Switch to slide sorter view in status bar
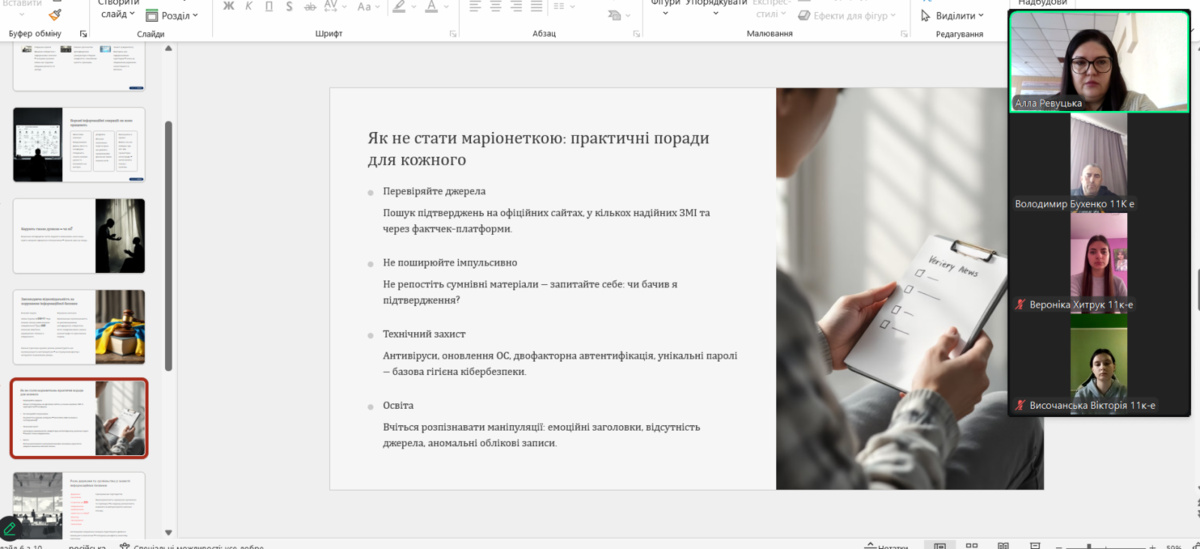Screen dimensions: 1200x549 972,545
